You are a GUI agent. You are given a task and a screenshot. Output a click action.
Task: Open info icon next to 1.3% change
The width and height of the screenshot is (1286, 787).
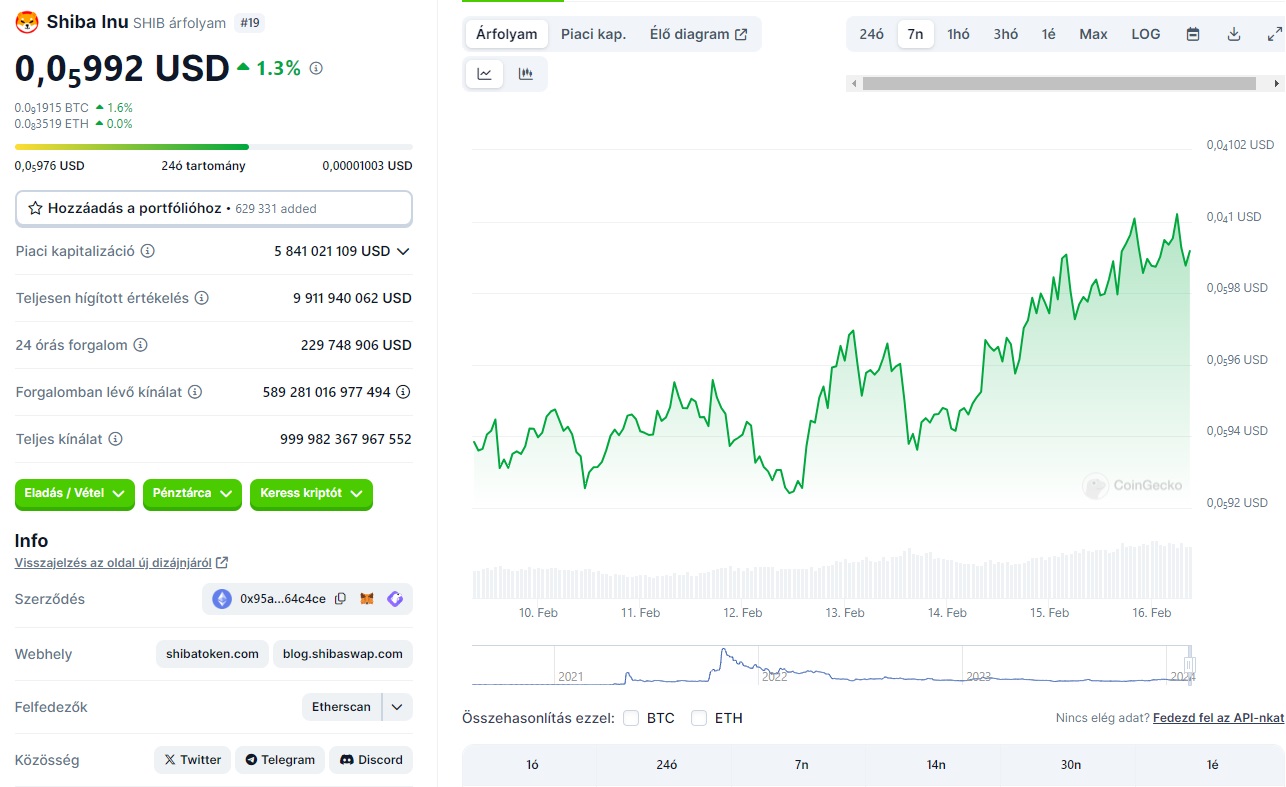pos(316,68)
